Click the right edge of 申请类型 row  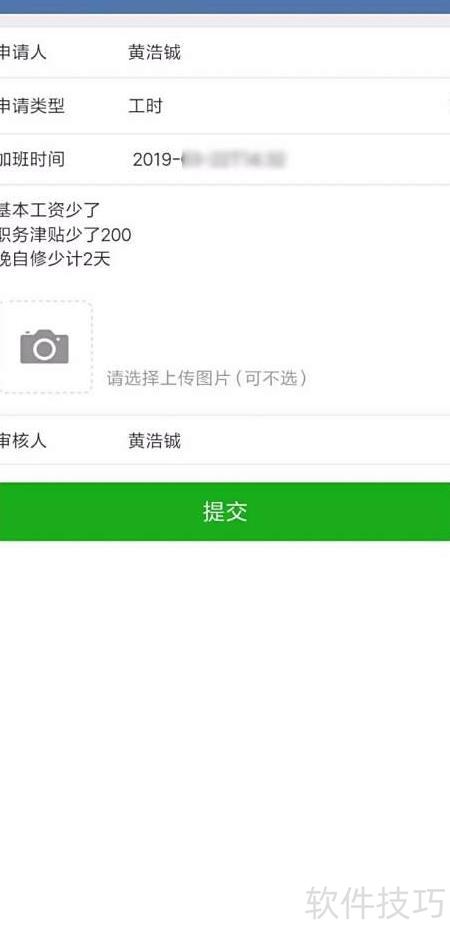tap(446, 107)
